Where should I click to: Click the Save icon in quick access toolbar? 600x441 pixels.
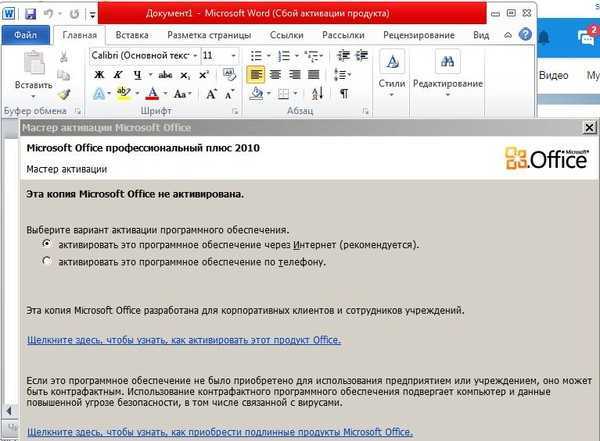point(30,14)
